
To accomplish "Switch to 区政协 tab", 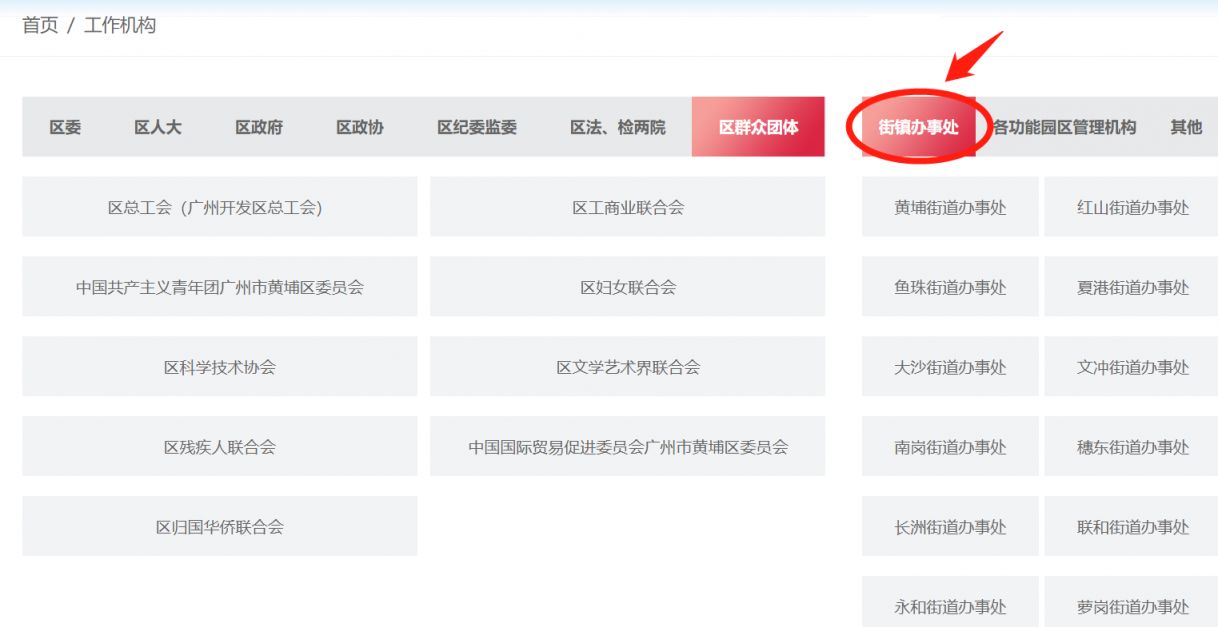I will point(360,127).
